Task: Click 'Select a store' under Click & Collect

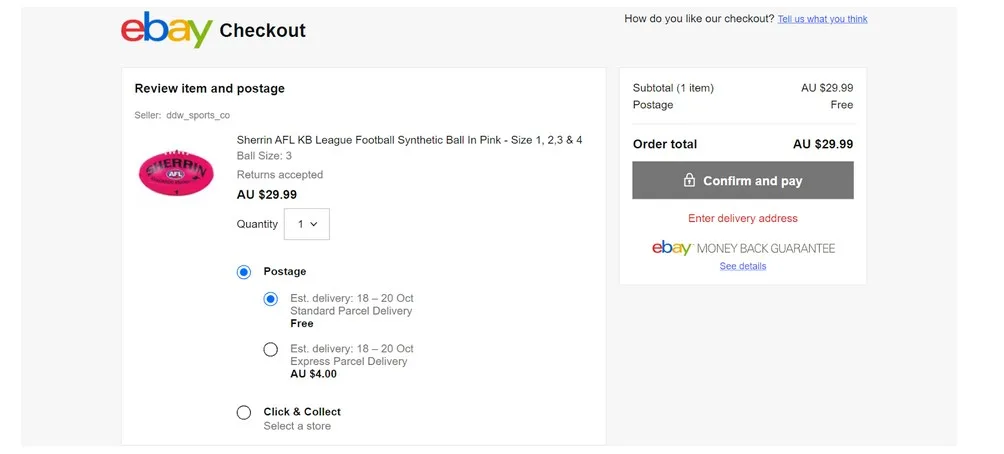Action: (297, 426)
